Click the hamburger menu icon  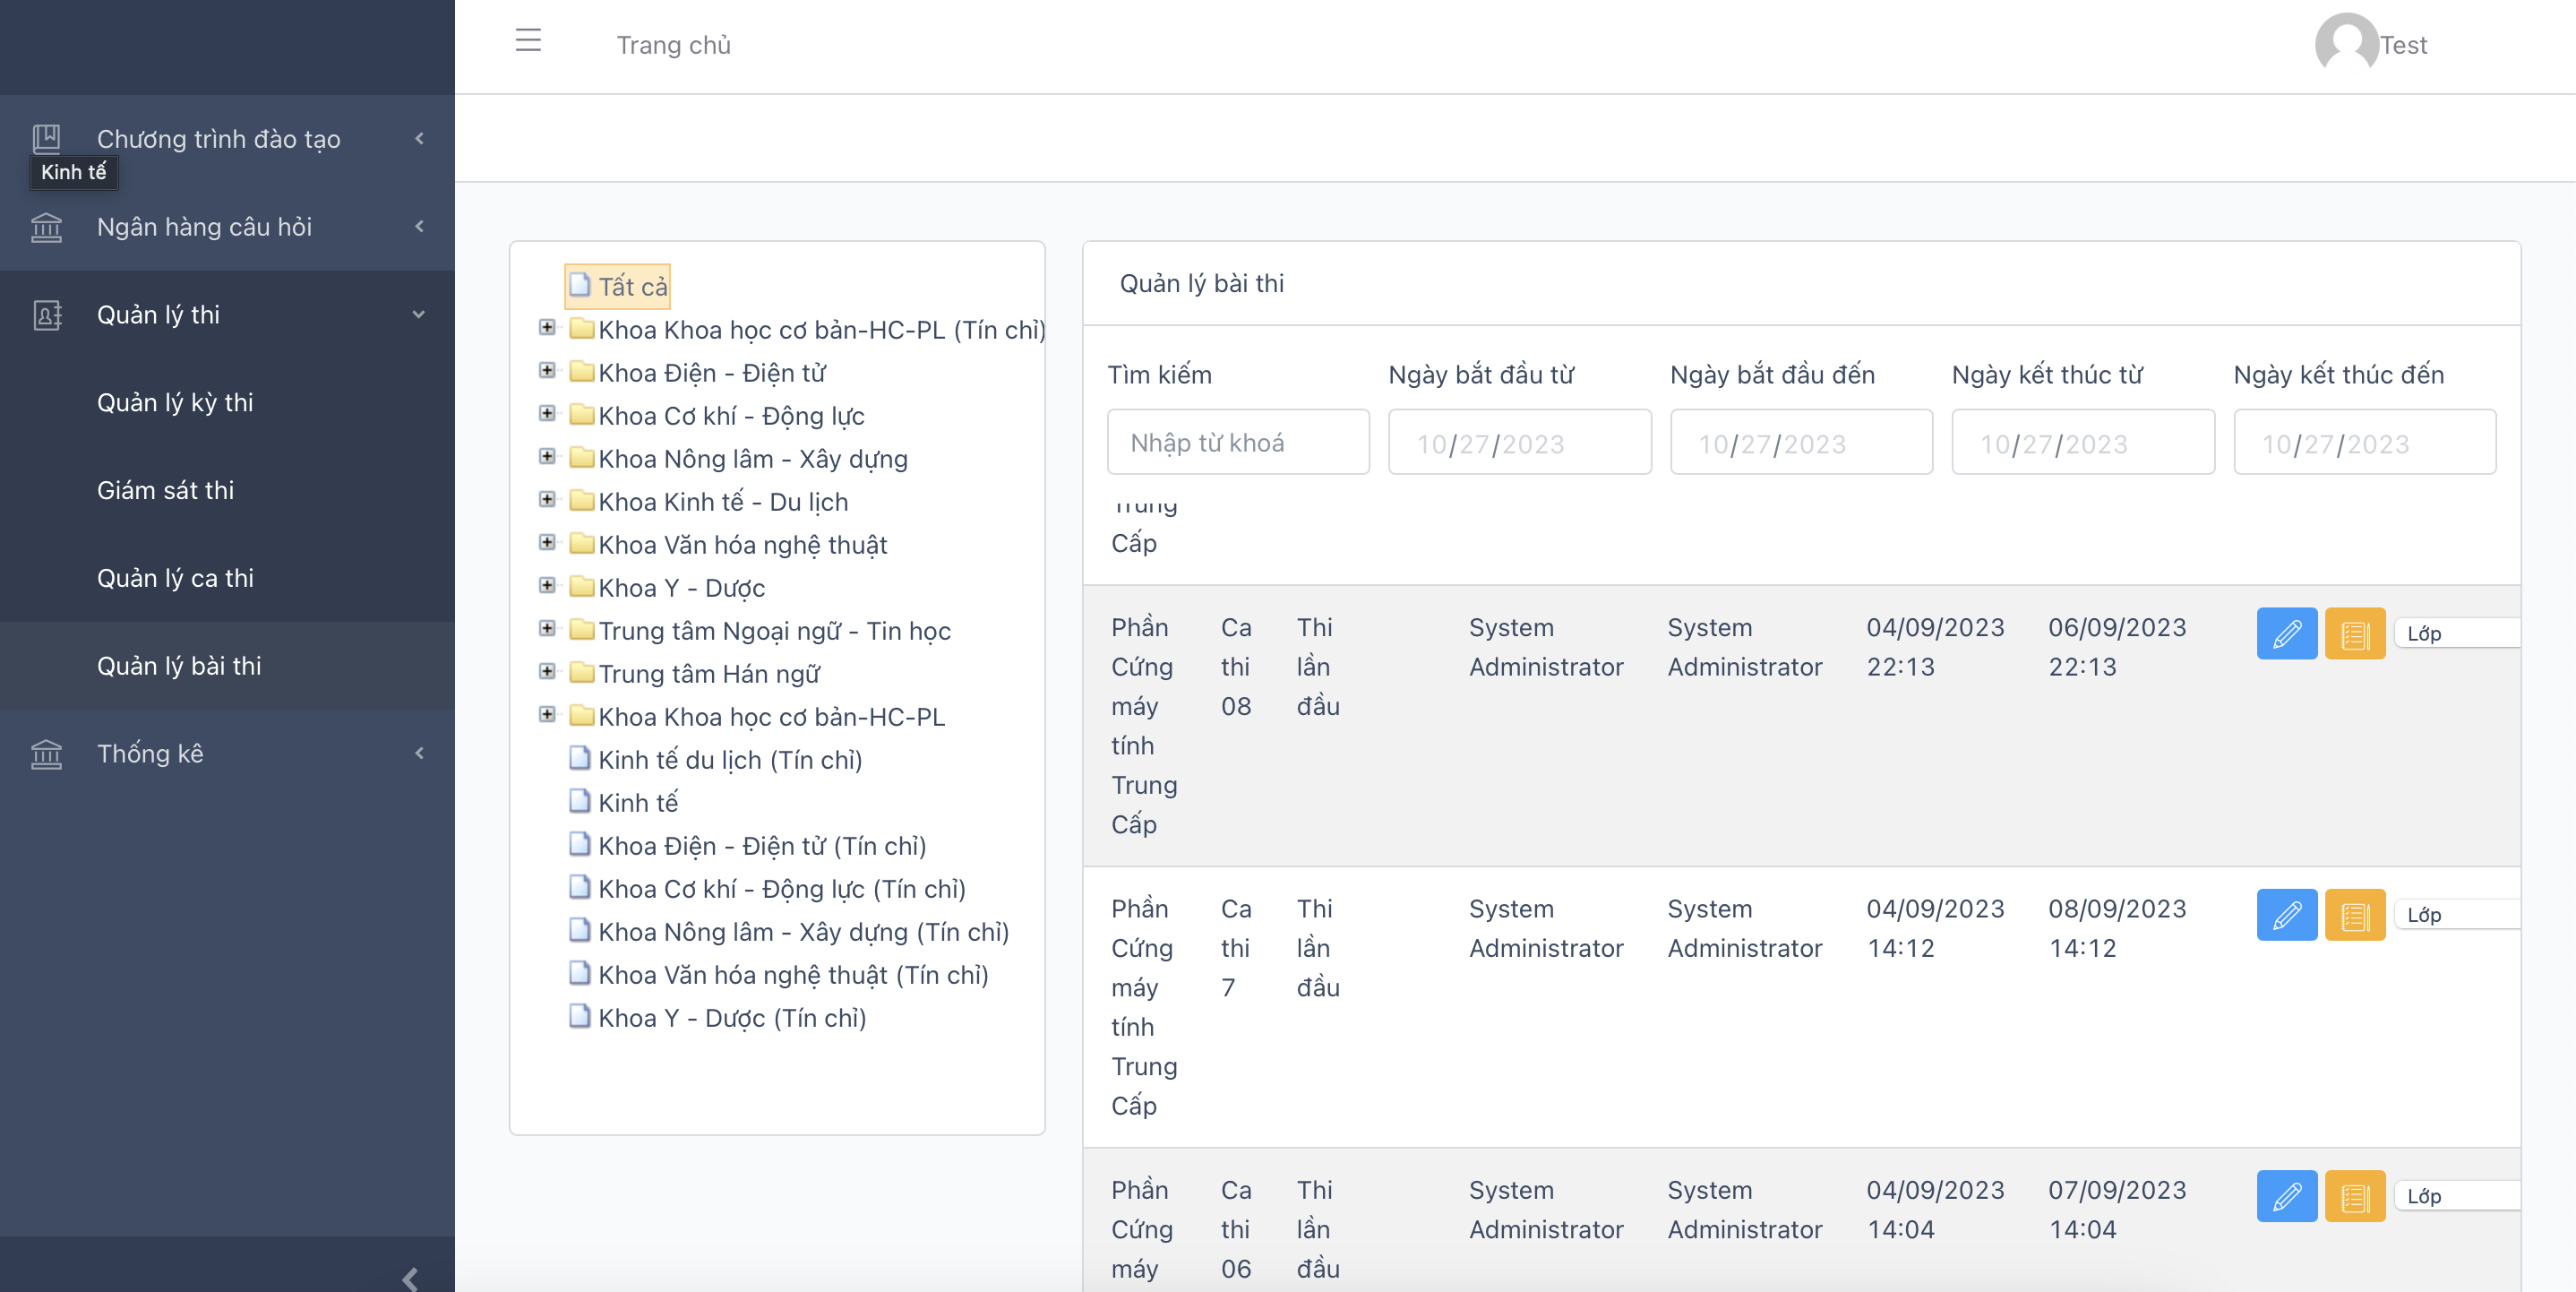coord(528,41)
